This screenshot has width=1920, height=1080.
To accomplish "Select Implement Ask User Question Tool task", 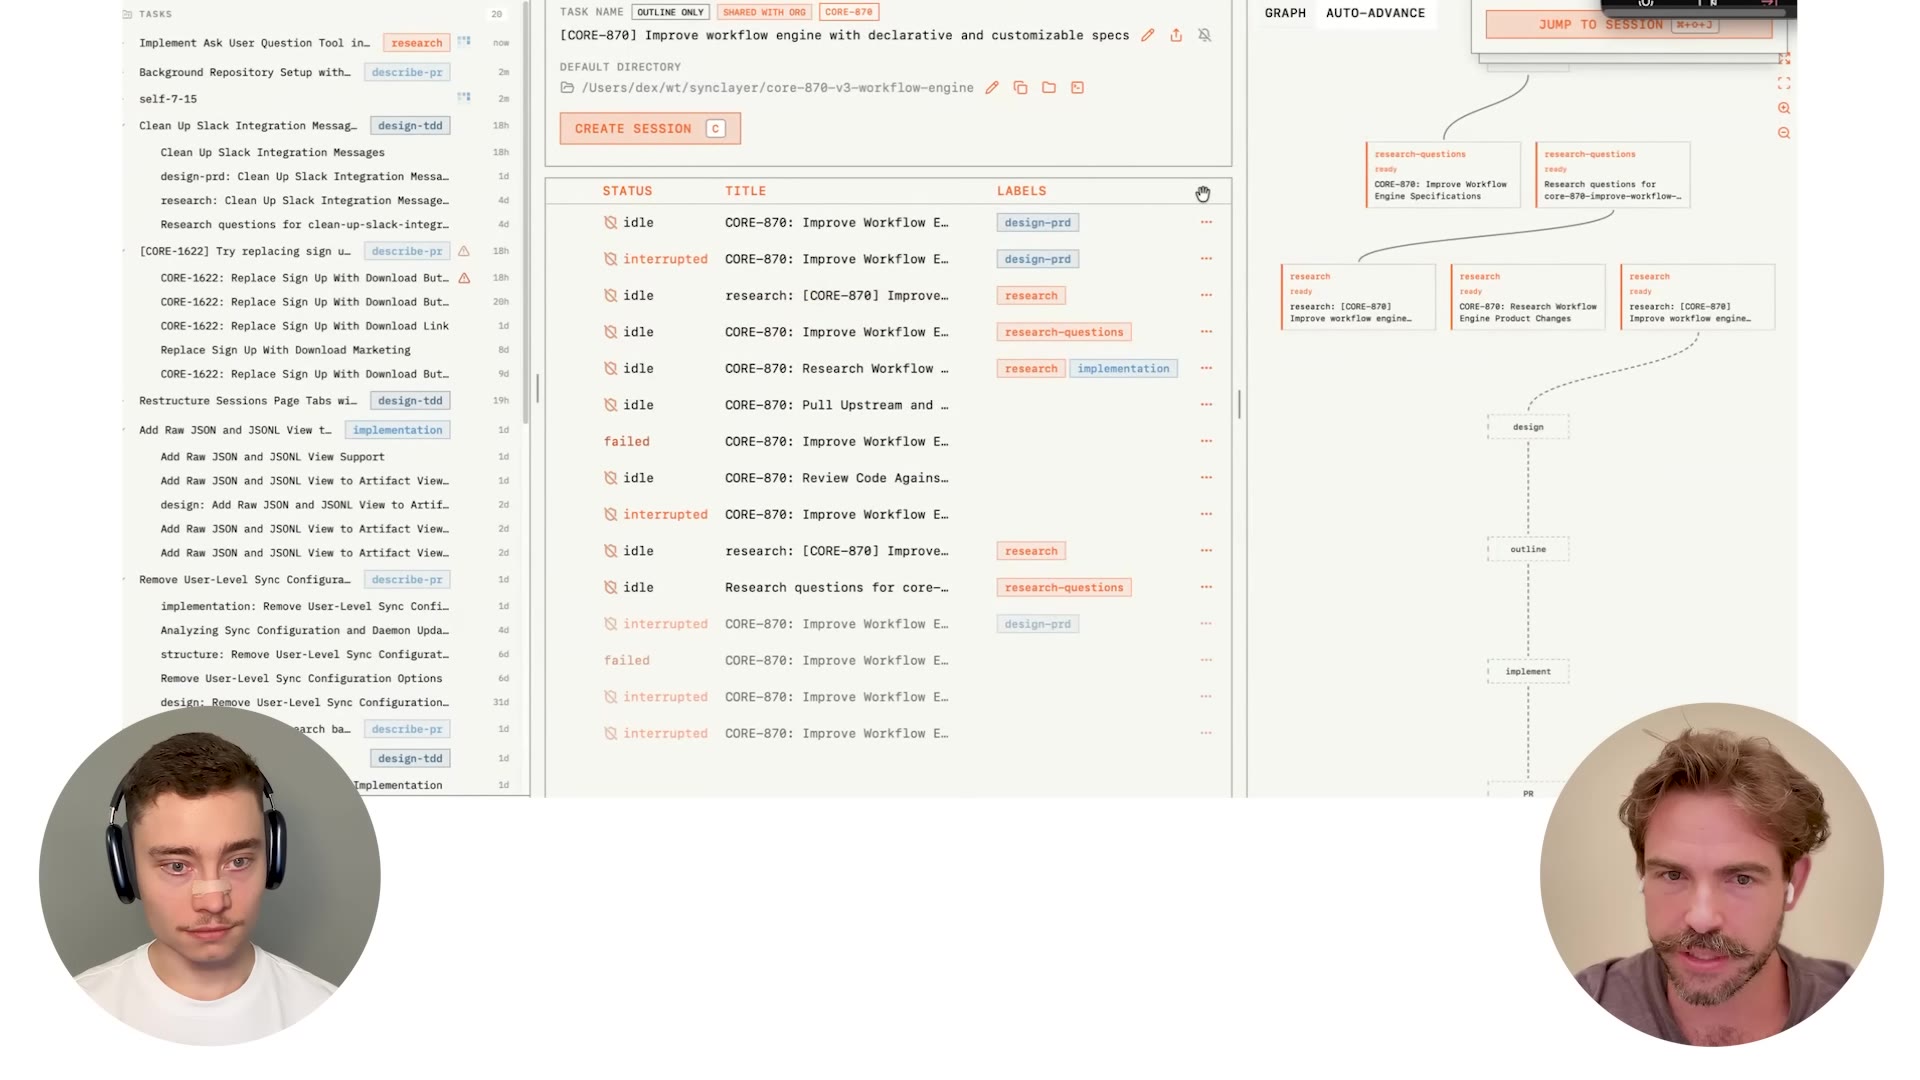I will (254, 43).
